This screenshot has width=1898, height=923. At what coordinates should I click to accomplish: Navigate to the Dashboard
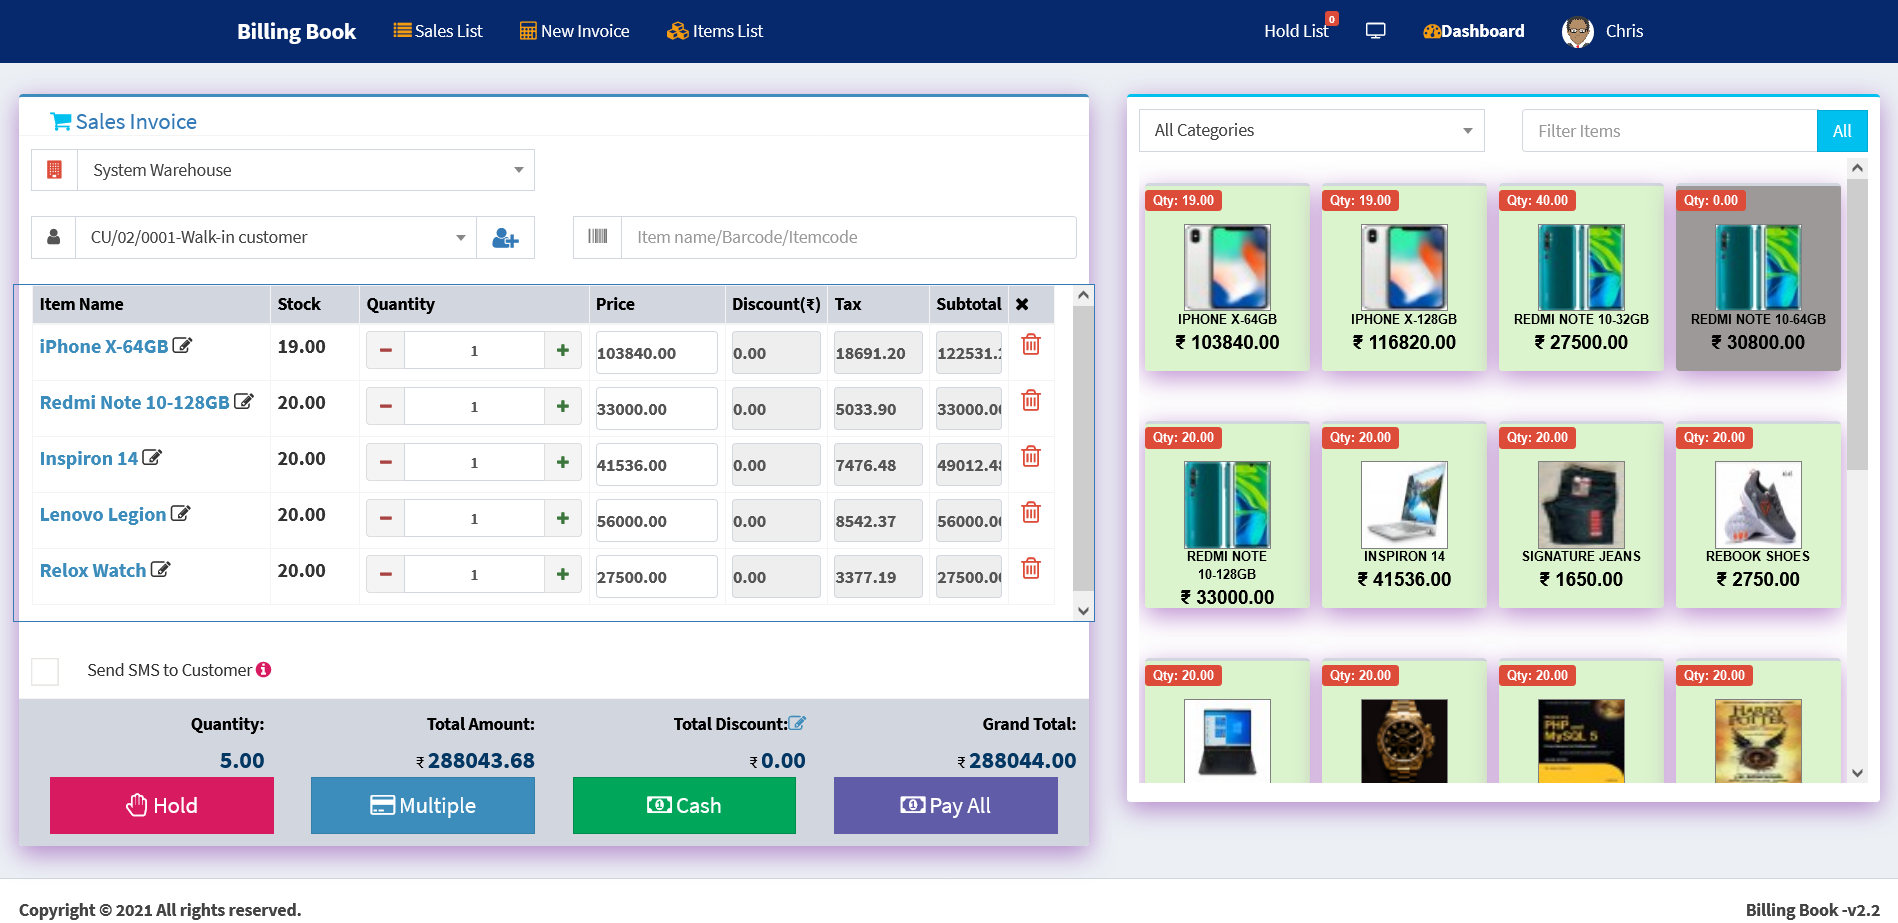click(x=1474, y=31)
